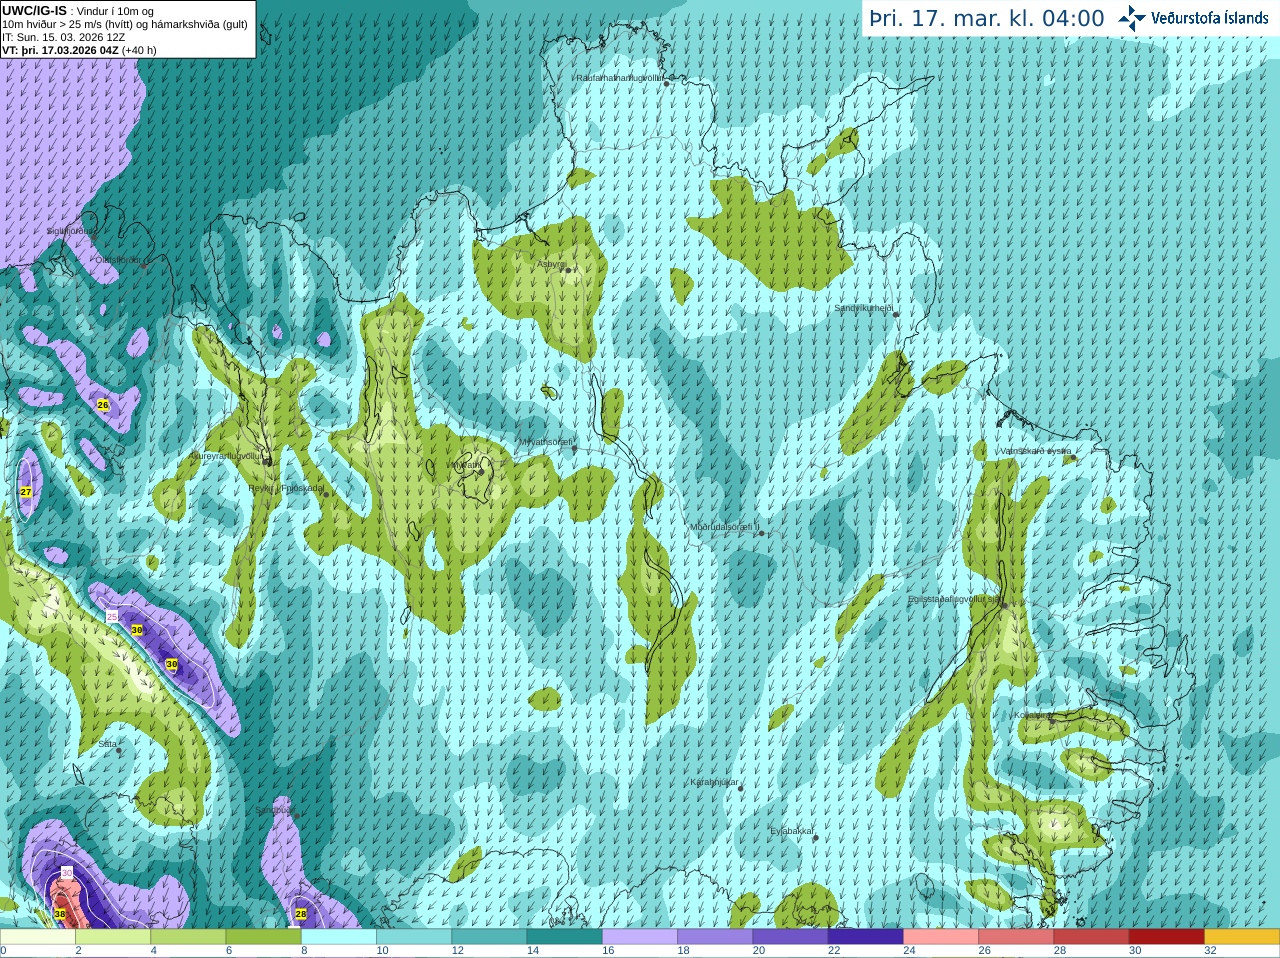Viewport: 1280px width, 958px height.
Task: Select the yellow 26 gust marker
Action: tap(103, 405)
